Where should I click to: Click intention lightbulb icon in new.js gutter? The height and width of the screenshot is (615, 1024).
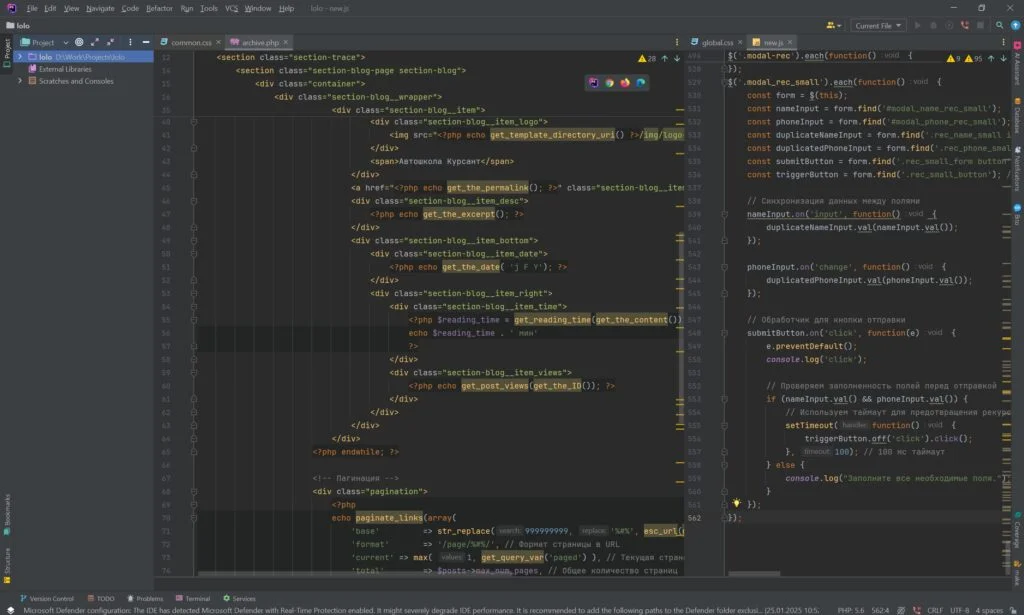(x=737, y=504)
